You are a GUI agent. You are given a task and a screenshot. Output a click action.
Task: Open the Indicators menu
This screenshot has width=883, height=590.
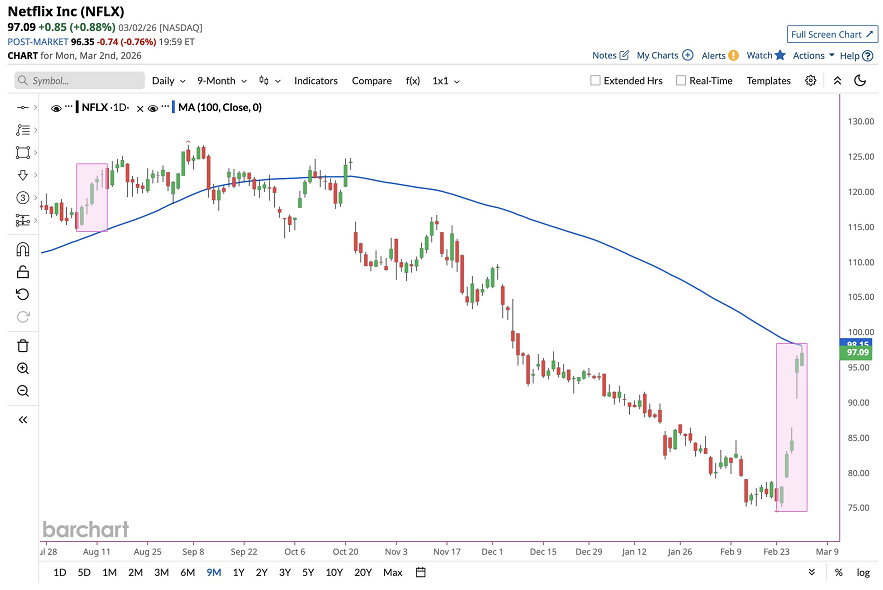pos(315,81)
